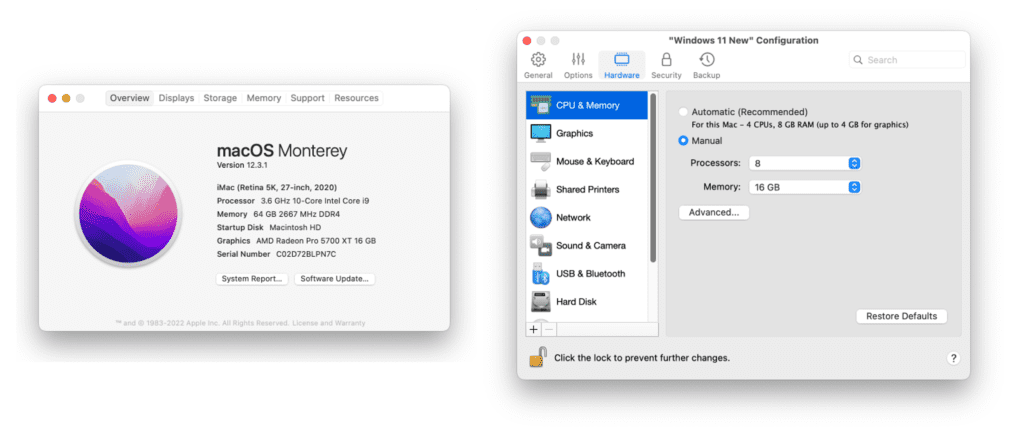Select Network globe item in sidebar
The width and height of the screenshot is (1024, 429).
click(573, 217)
